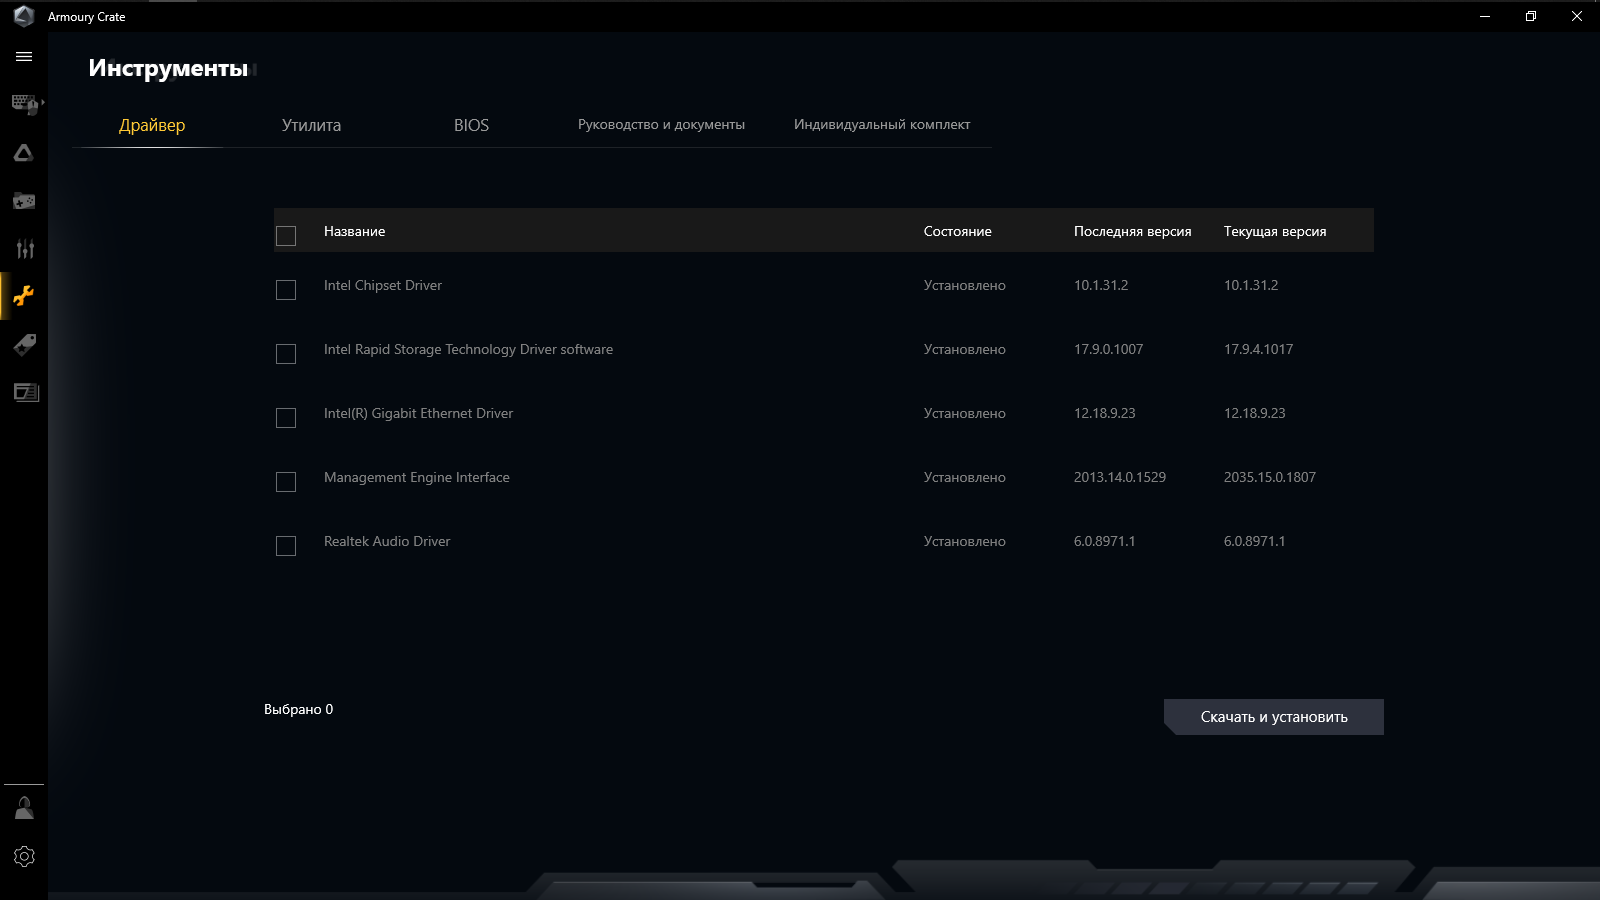Check the Management Engine Interface checkbox
This screenshot has height=900, width=1600.
tap(286, 482)
